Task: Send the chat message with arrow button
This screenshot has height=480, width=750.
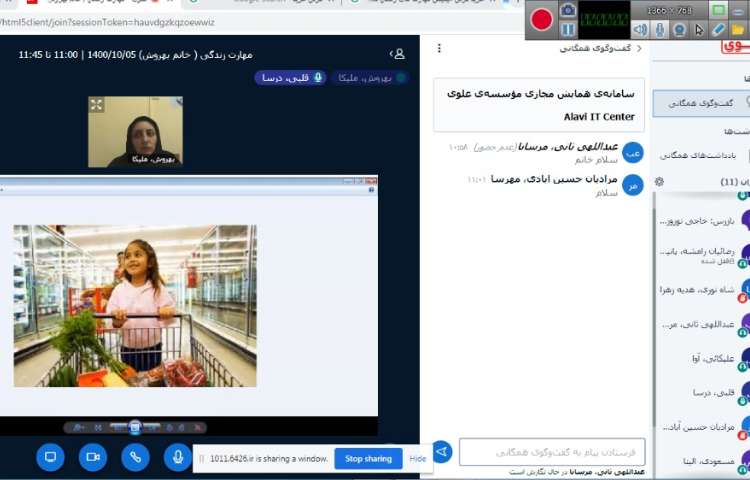Action: pyautogui.click(x=441, y=452)
